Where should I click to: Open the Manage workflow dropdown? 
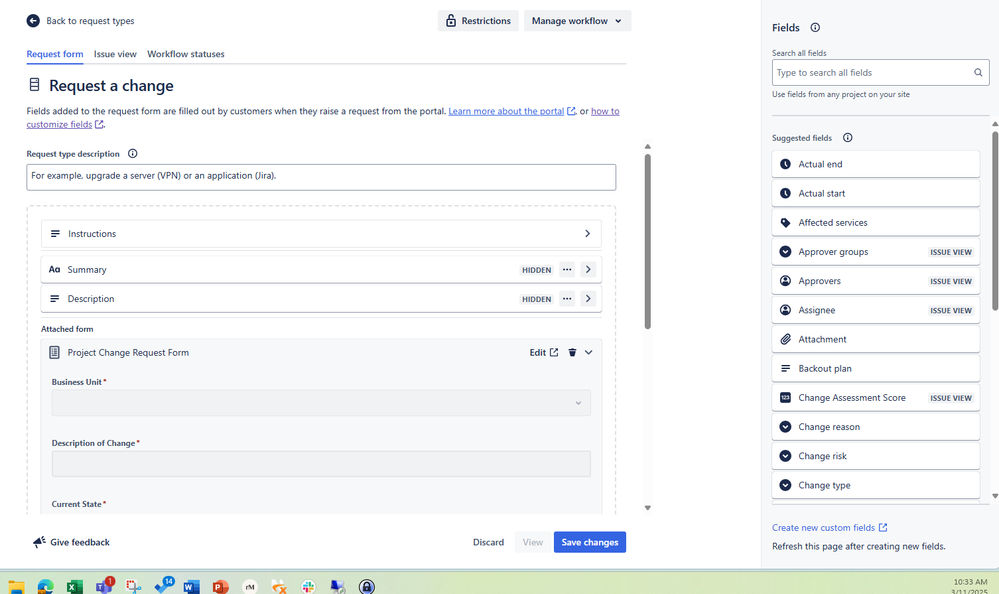tap(577, 20)
